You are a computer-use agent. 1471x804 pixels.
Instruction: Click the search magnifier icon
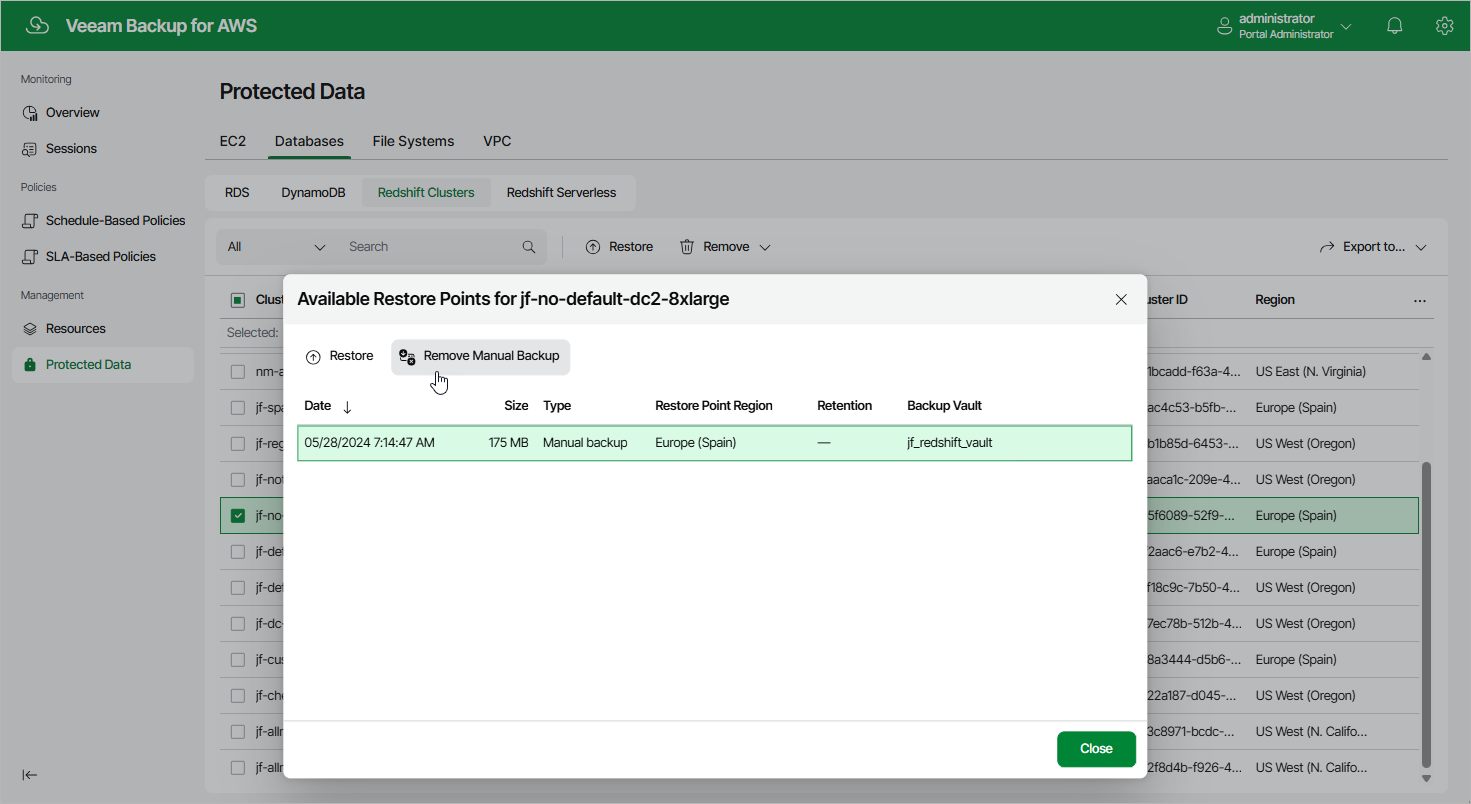coord(529,247)
